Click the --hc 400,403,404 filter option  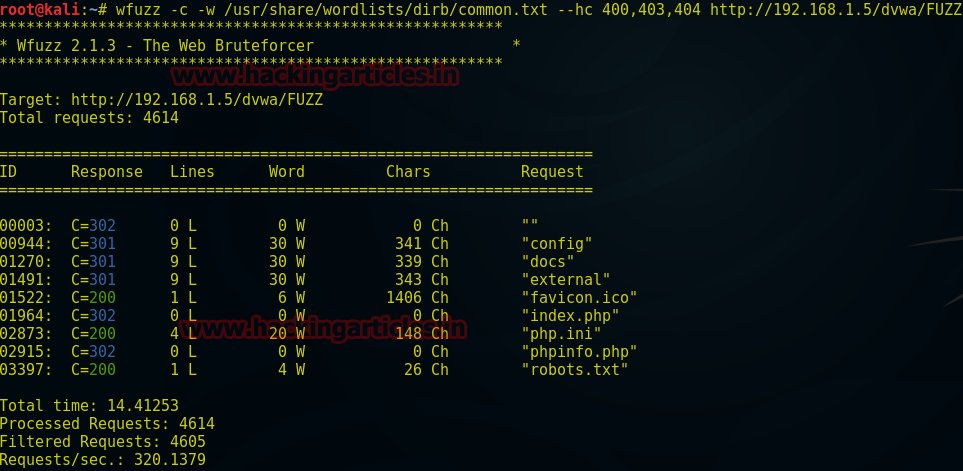[629, 9]
